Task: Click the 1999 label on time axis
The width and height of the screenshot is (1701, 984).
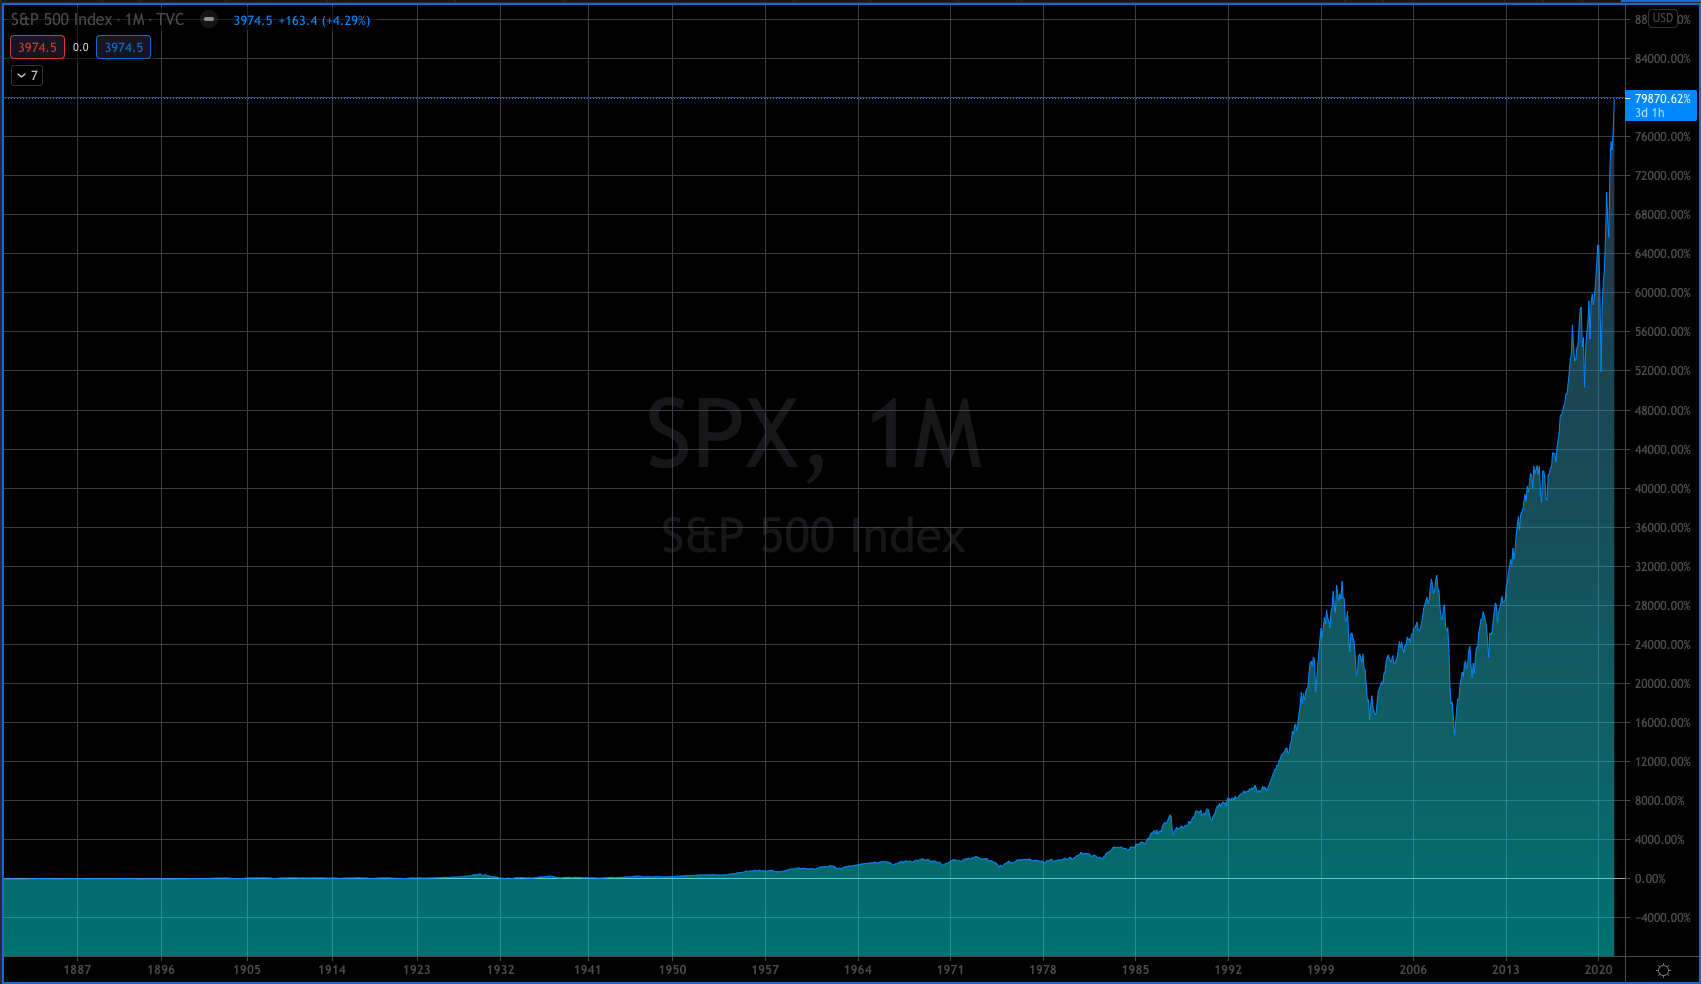Action: pyautogui.click(x=1320, y=969)
